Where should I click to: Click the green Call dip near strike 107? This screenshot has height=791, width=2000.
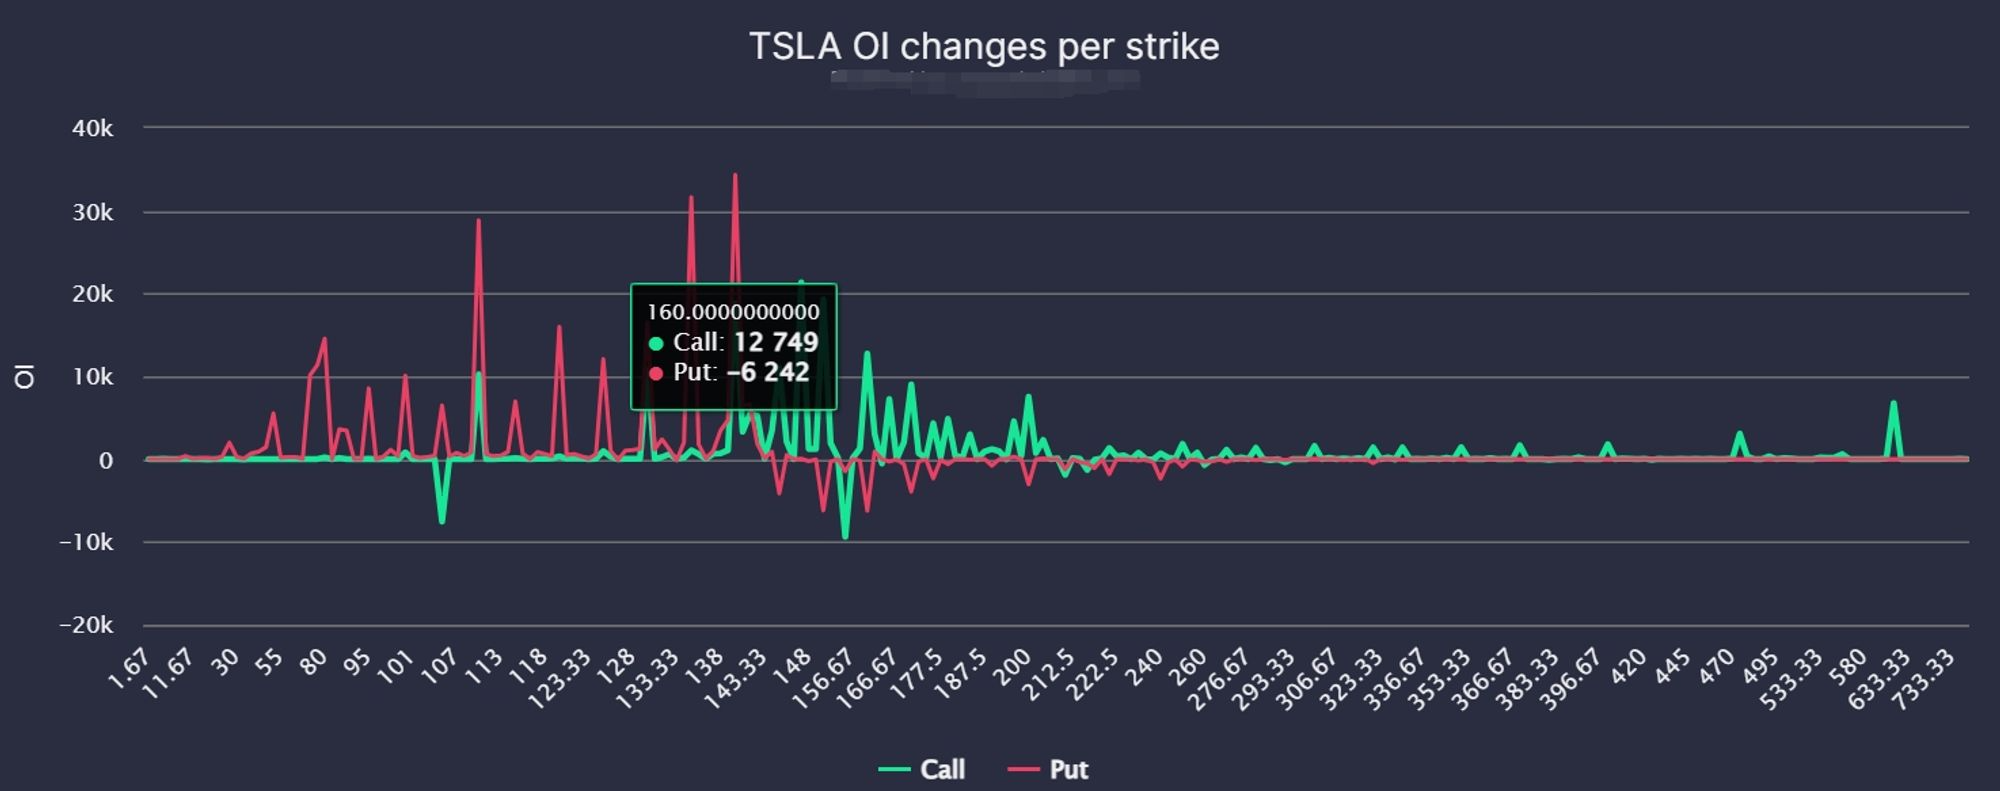click(442, 521)
